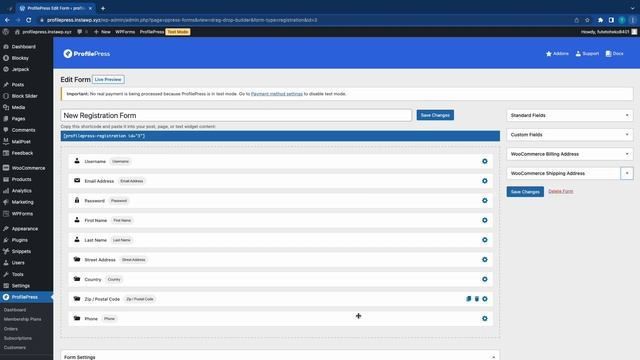Open Customers submenu item

pyautogui.click(x=15, y=347)
